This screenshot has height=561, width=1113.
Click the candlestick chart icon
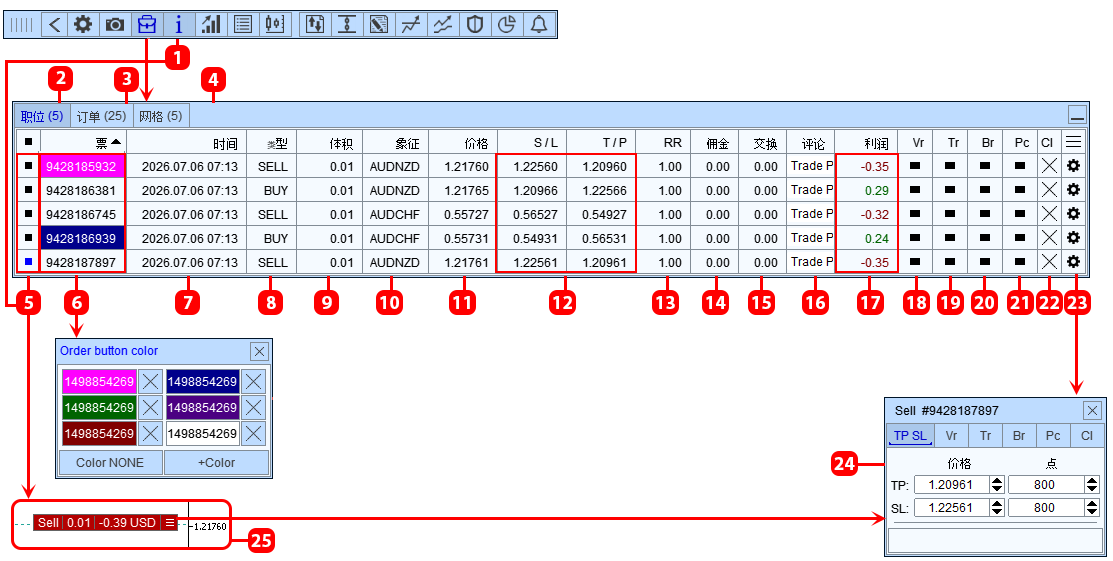point(275,25)
